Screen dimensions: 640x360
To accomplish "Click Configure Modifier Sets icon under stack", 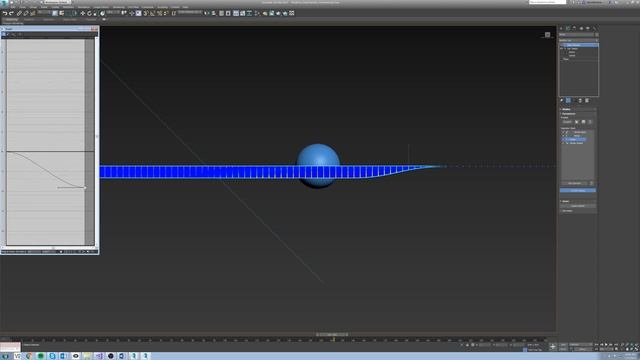I will point(587,100).
